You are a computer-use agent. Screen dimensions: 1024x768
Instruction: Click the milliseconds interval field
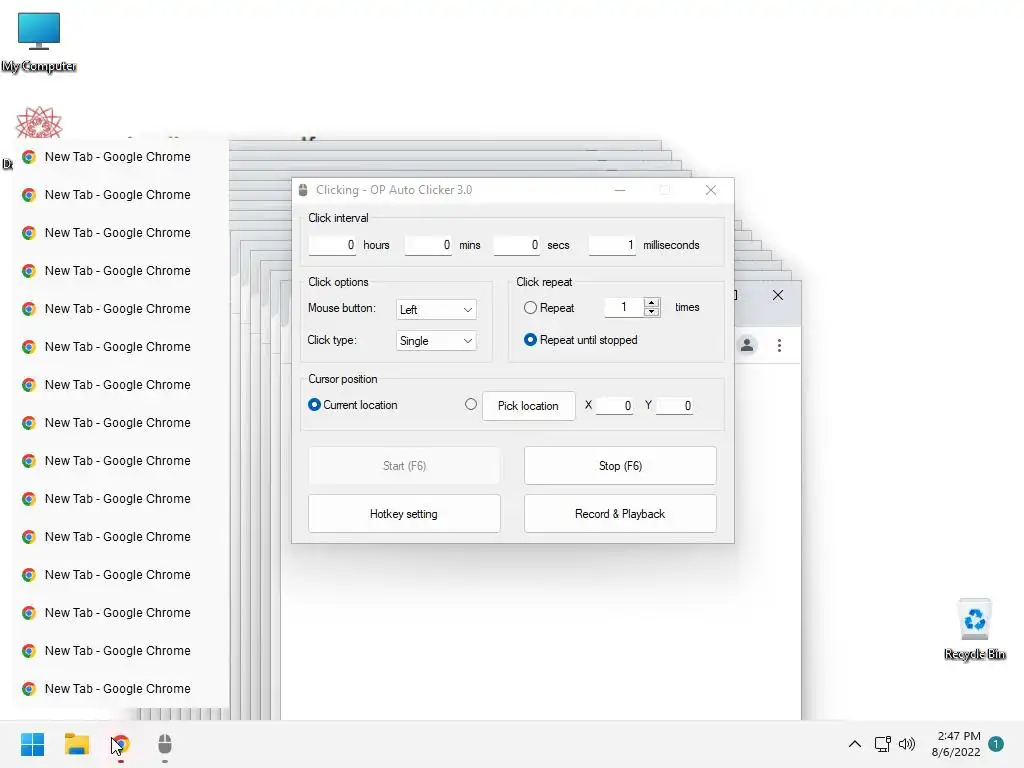[612, 245]
